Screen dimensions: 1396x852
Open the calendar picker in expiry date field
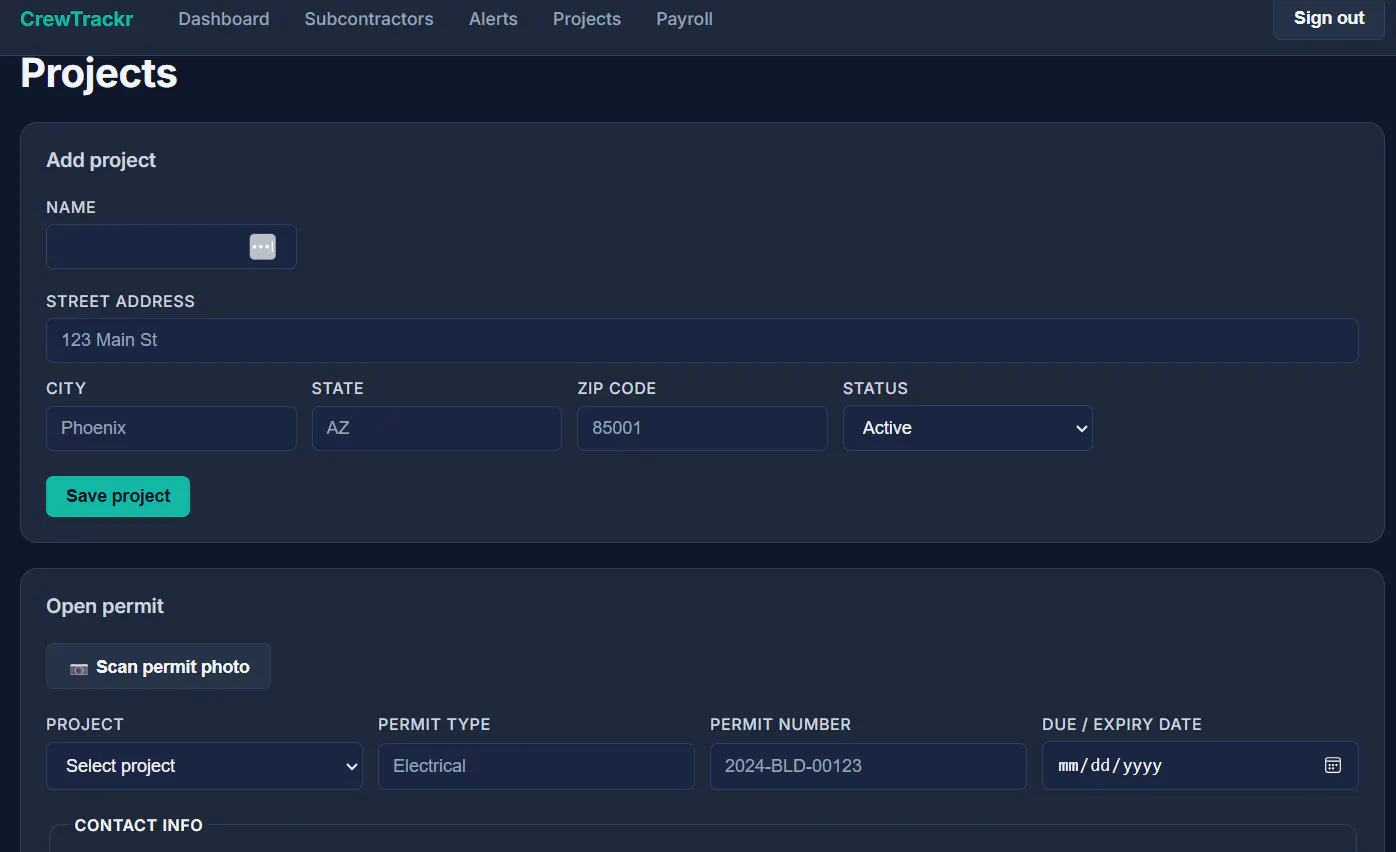1332,765
